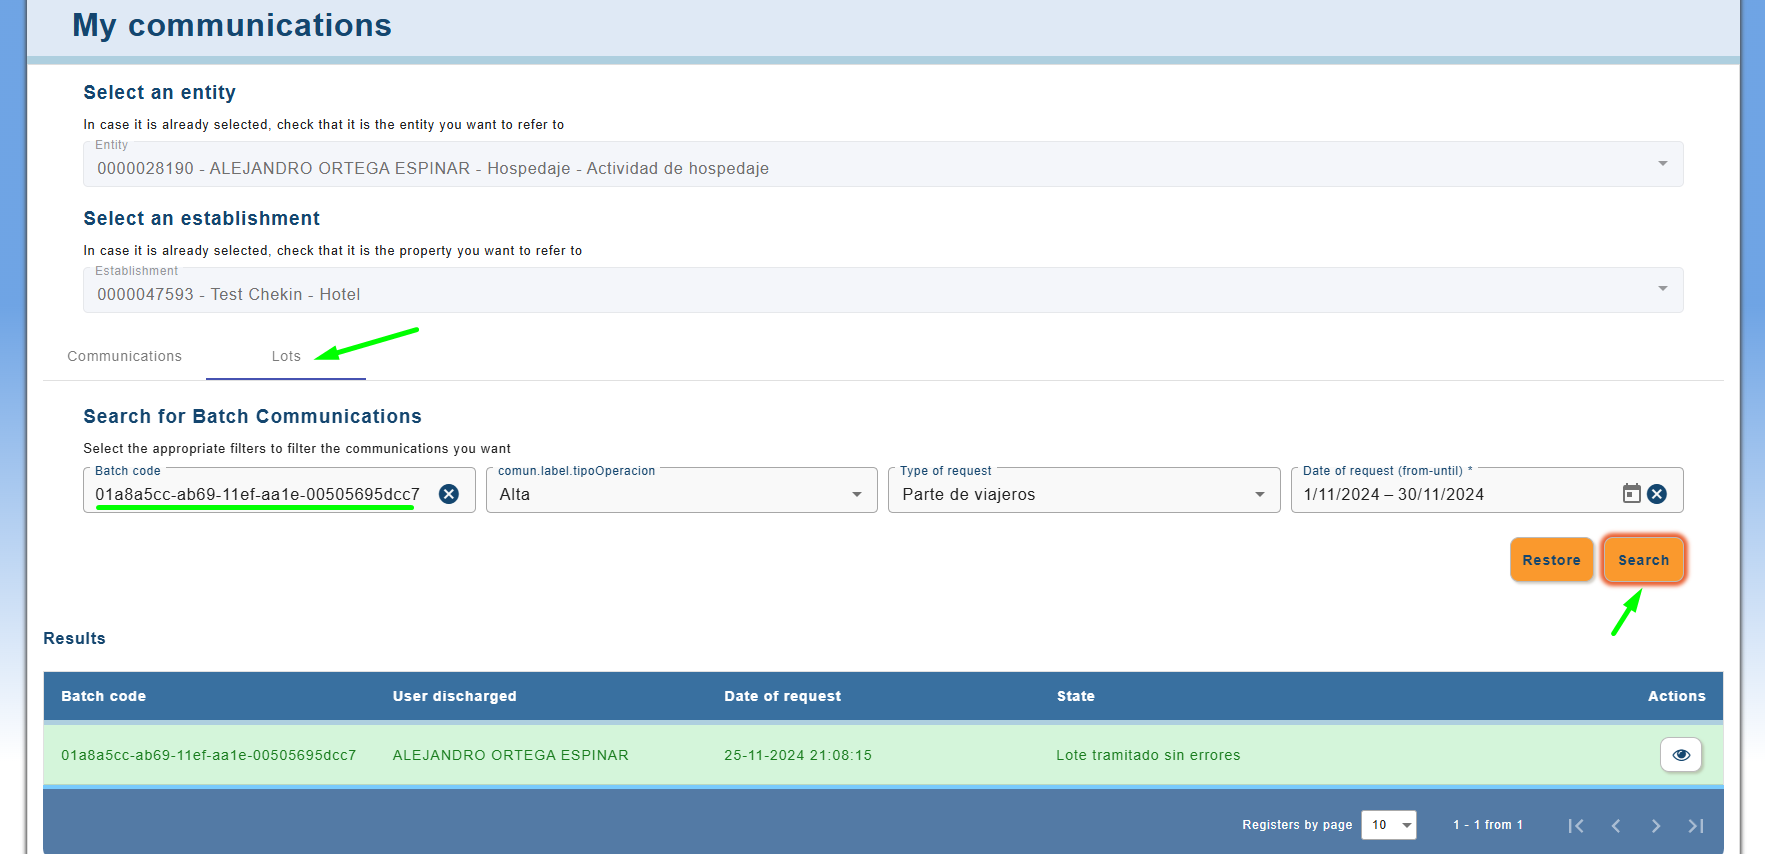
Task: Focus the Batch code text field
Action: [x=260, y=494]
